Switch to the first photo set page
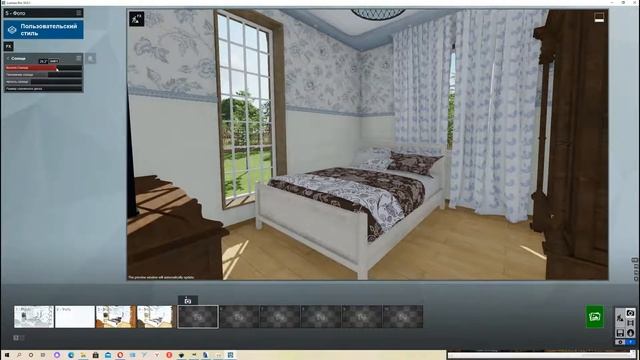The height and width of the screenshot is (360, 640). (x=16, y=338)
